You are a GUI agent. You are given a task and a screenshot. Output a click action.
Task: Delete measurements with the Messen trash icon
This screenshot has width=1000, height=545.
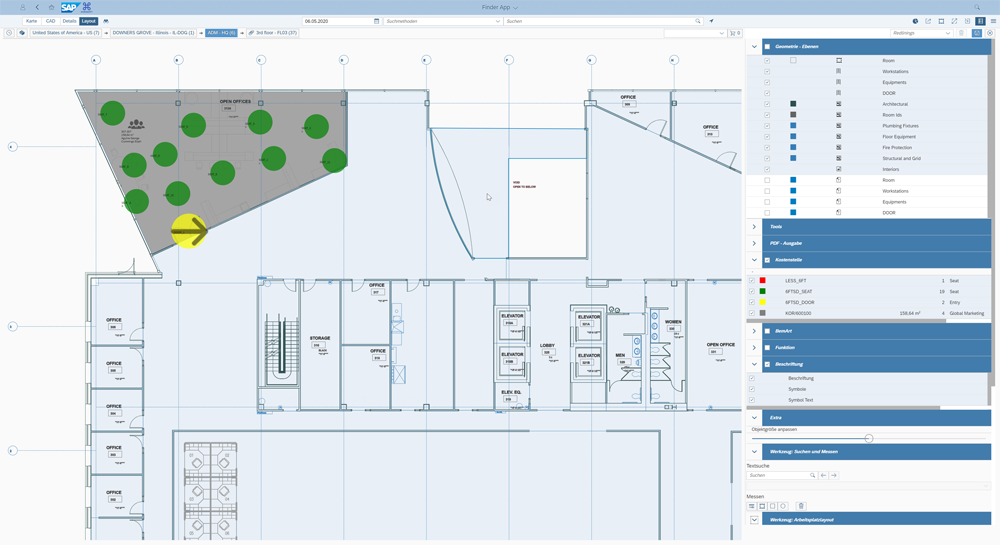802,506
